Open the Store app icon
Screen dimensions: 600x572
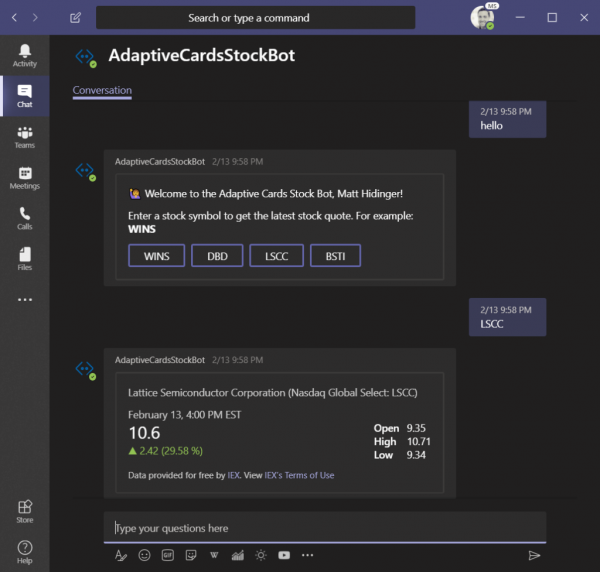[25, 511]
